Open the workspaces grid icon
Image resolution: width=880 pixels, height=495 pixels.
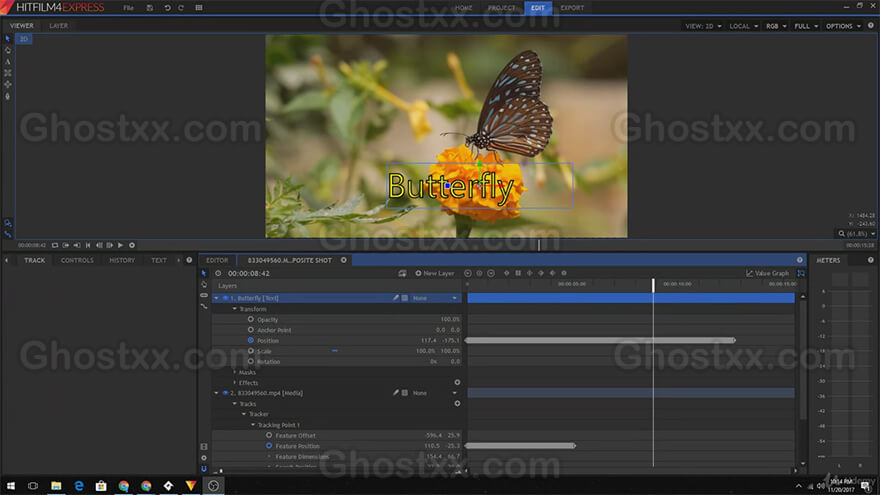click(x=199, y=8)
